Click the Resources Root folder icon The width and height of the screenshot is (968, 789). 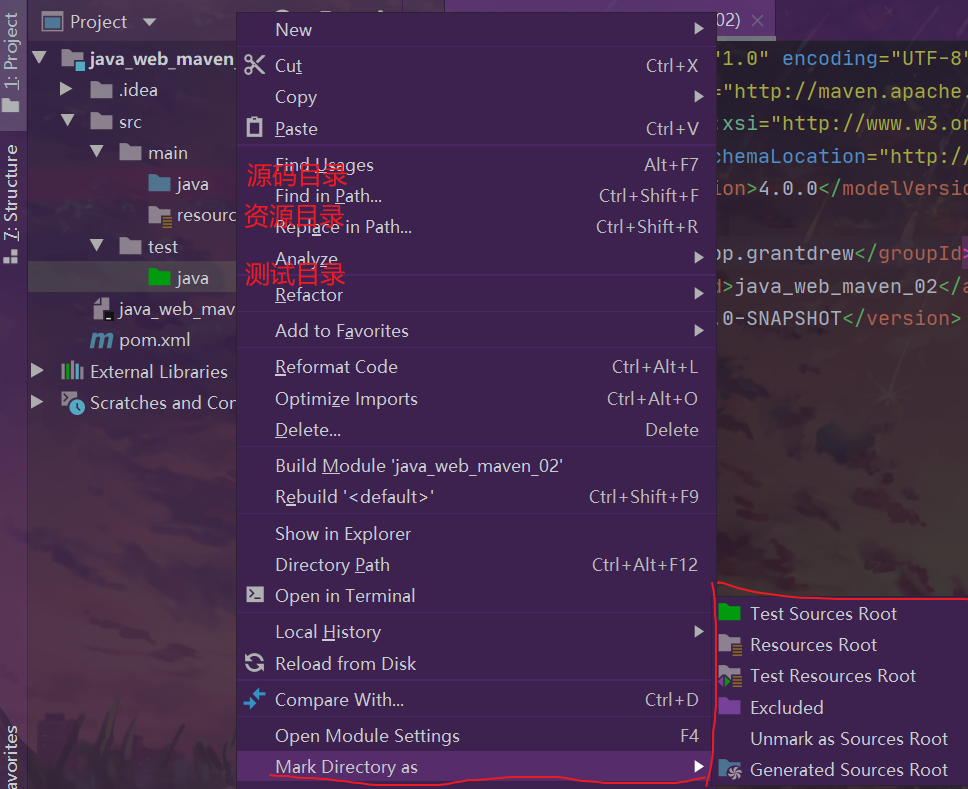[x=730, y=645]
